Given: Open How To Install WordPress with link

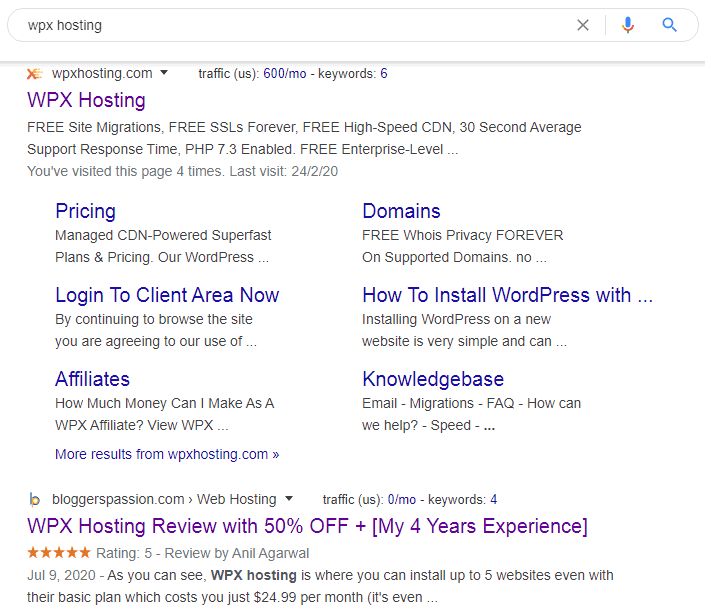Looking at the screenshot, I should tap(508, 295).
